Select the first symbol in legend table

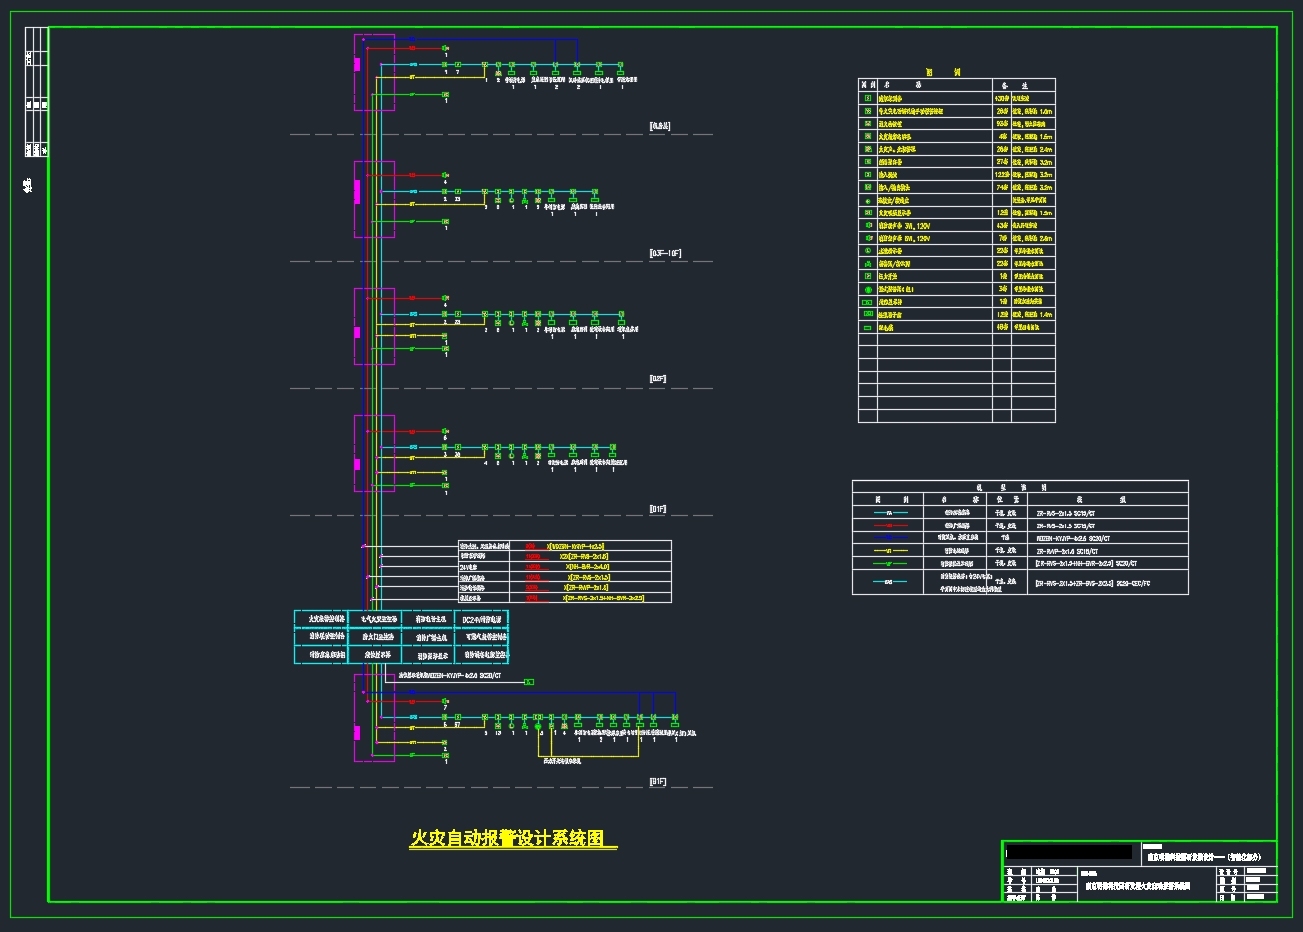(x=867, y=99)
